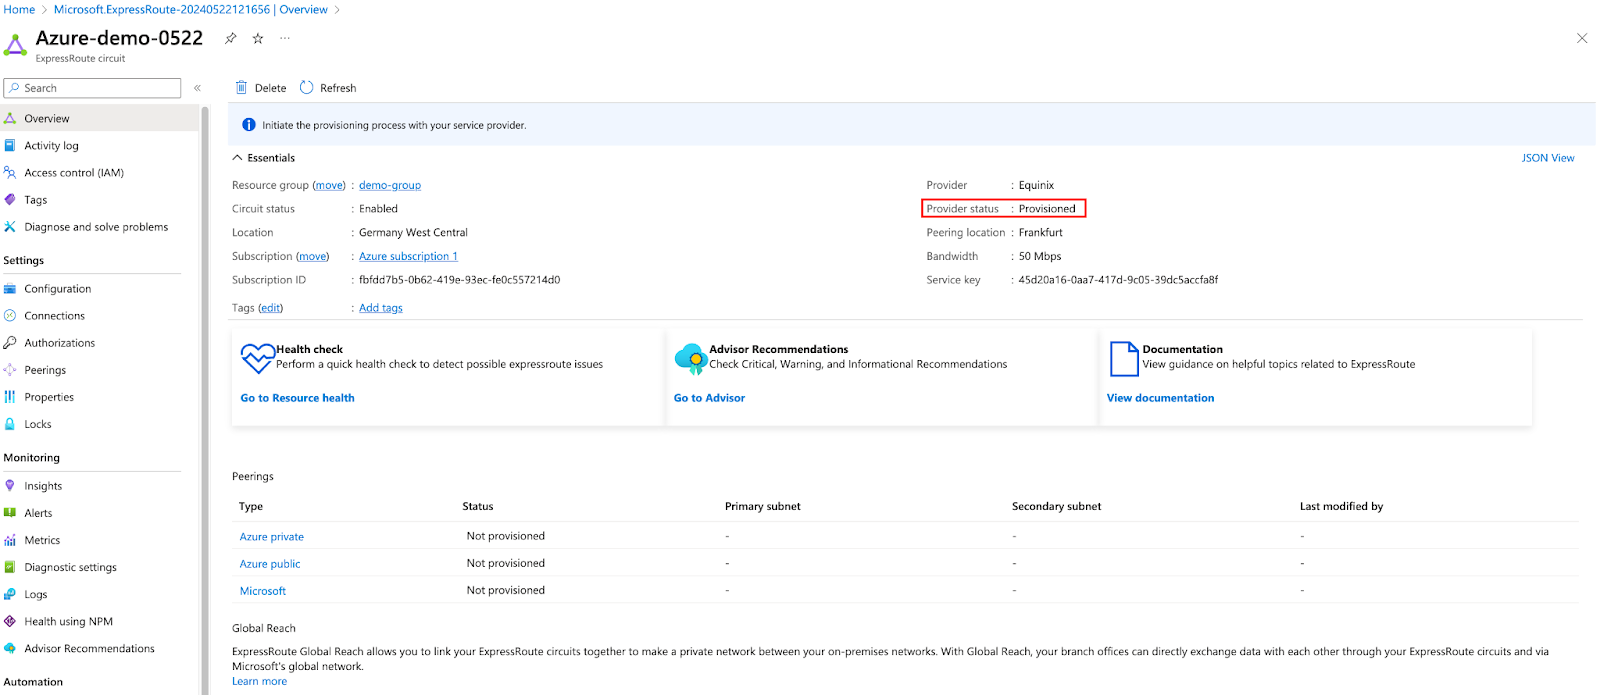Screen dimensions: 1600x695
Task: Open the more options ellipsis by the title
Action: tap(285, 38)
